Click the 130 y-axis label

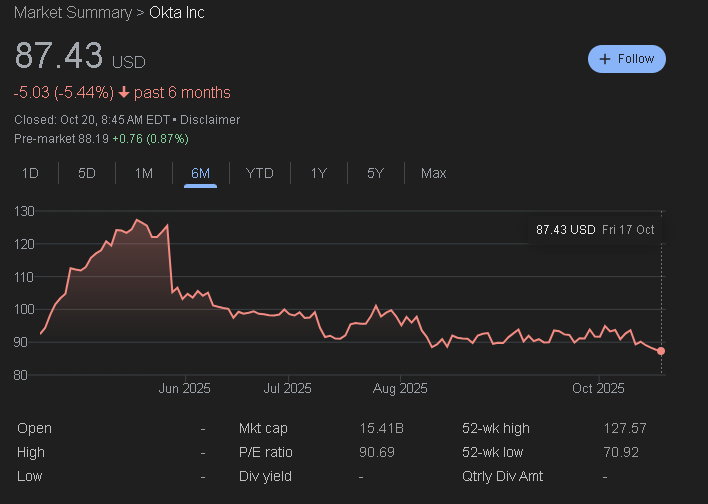click(x=24, y=211)
